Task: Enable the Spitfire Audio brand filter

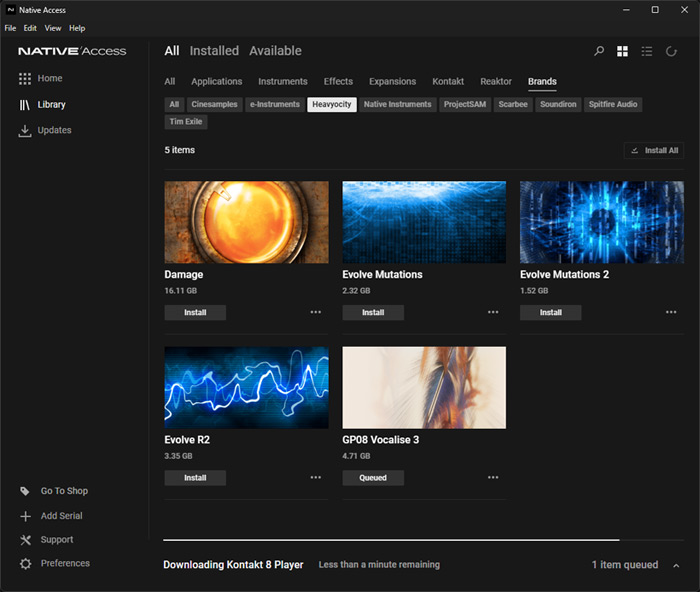Action: point(613,104)
